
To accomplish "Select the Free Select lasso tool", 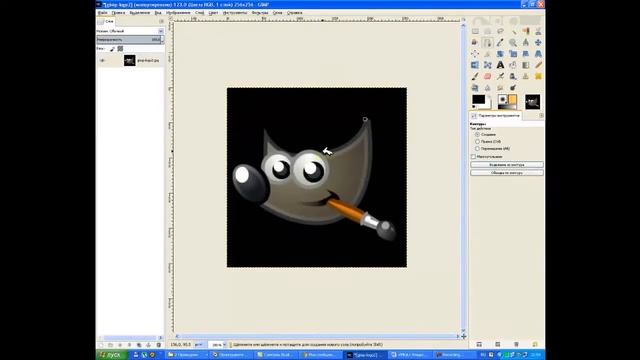I will tap(500, 31).
